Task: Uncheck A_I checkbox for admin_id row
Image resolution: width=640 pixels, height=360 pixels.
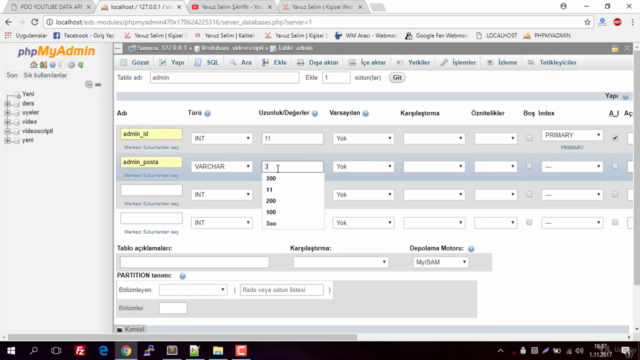Action: [615, 138]
